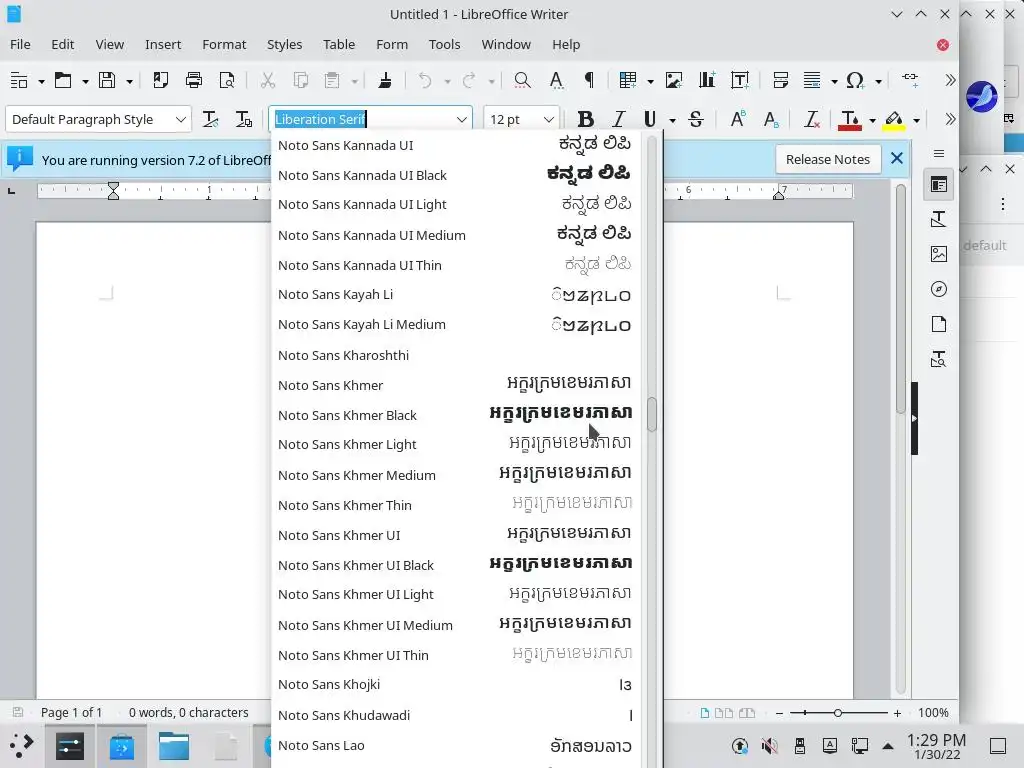Toggle Superscript formatting
The image size is (1024, 768).
coord(737,119)
